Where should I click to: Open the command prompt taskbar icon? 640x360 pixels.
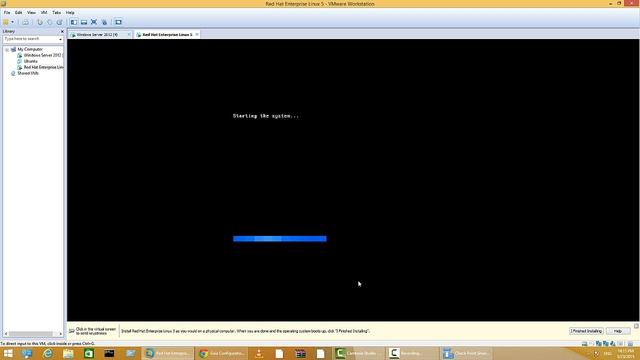pyautogui.click(x=109, y=353)
